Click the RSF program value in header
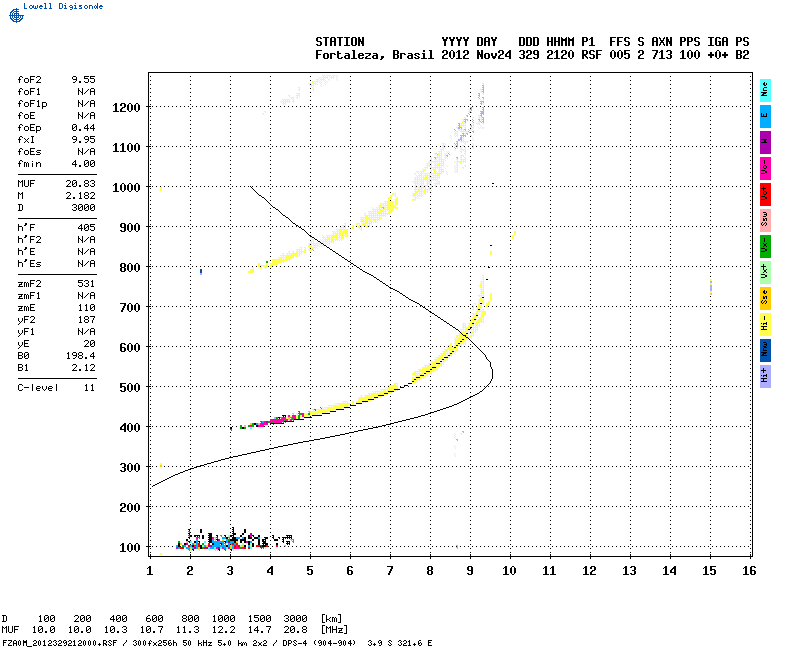Viewport: 800px width, 650px height. 591,55
